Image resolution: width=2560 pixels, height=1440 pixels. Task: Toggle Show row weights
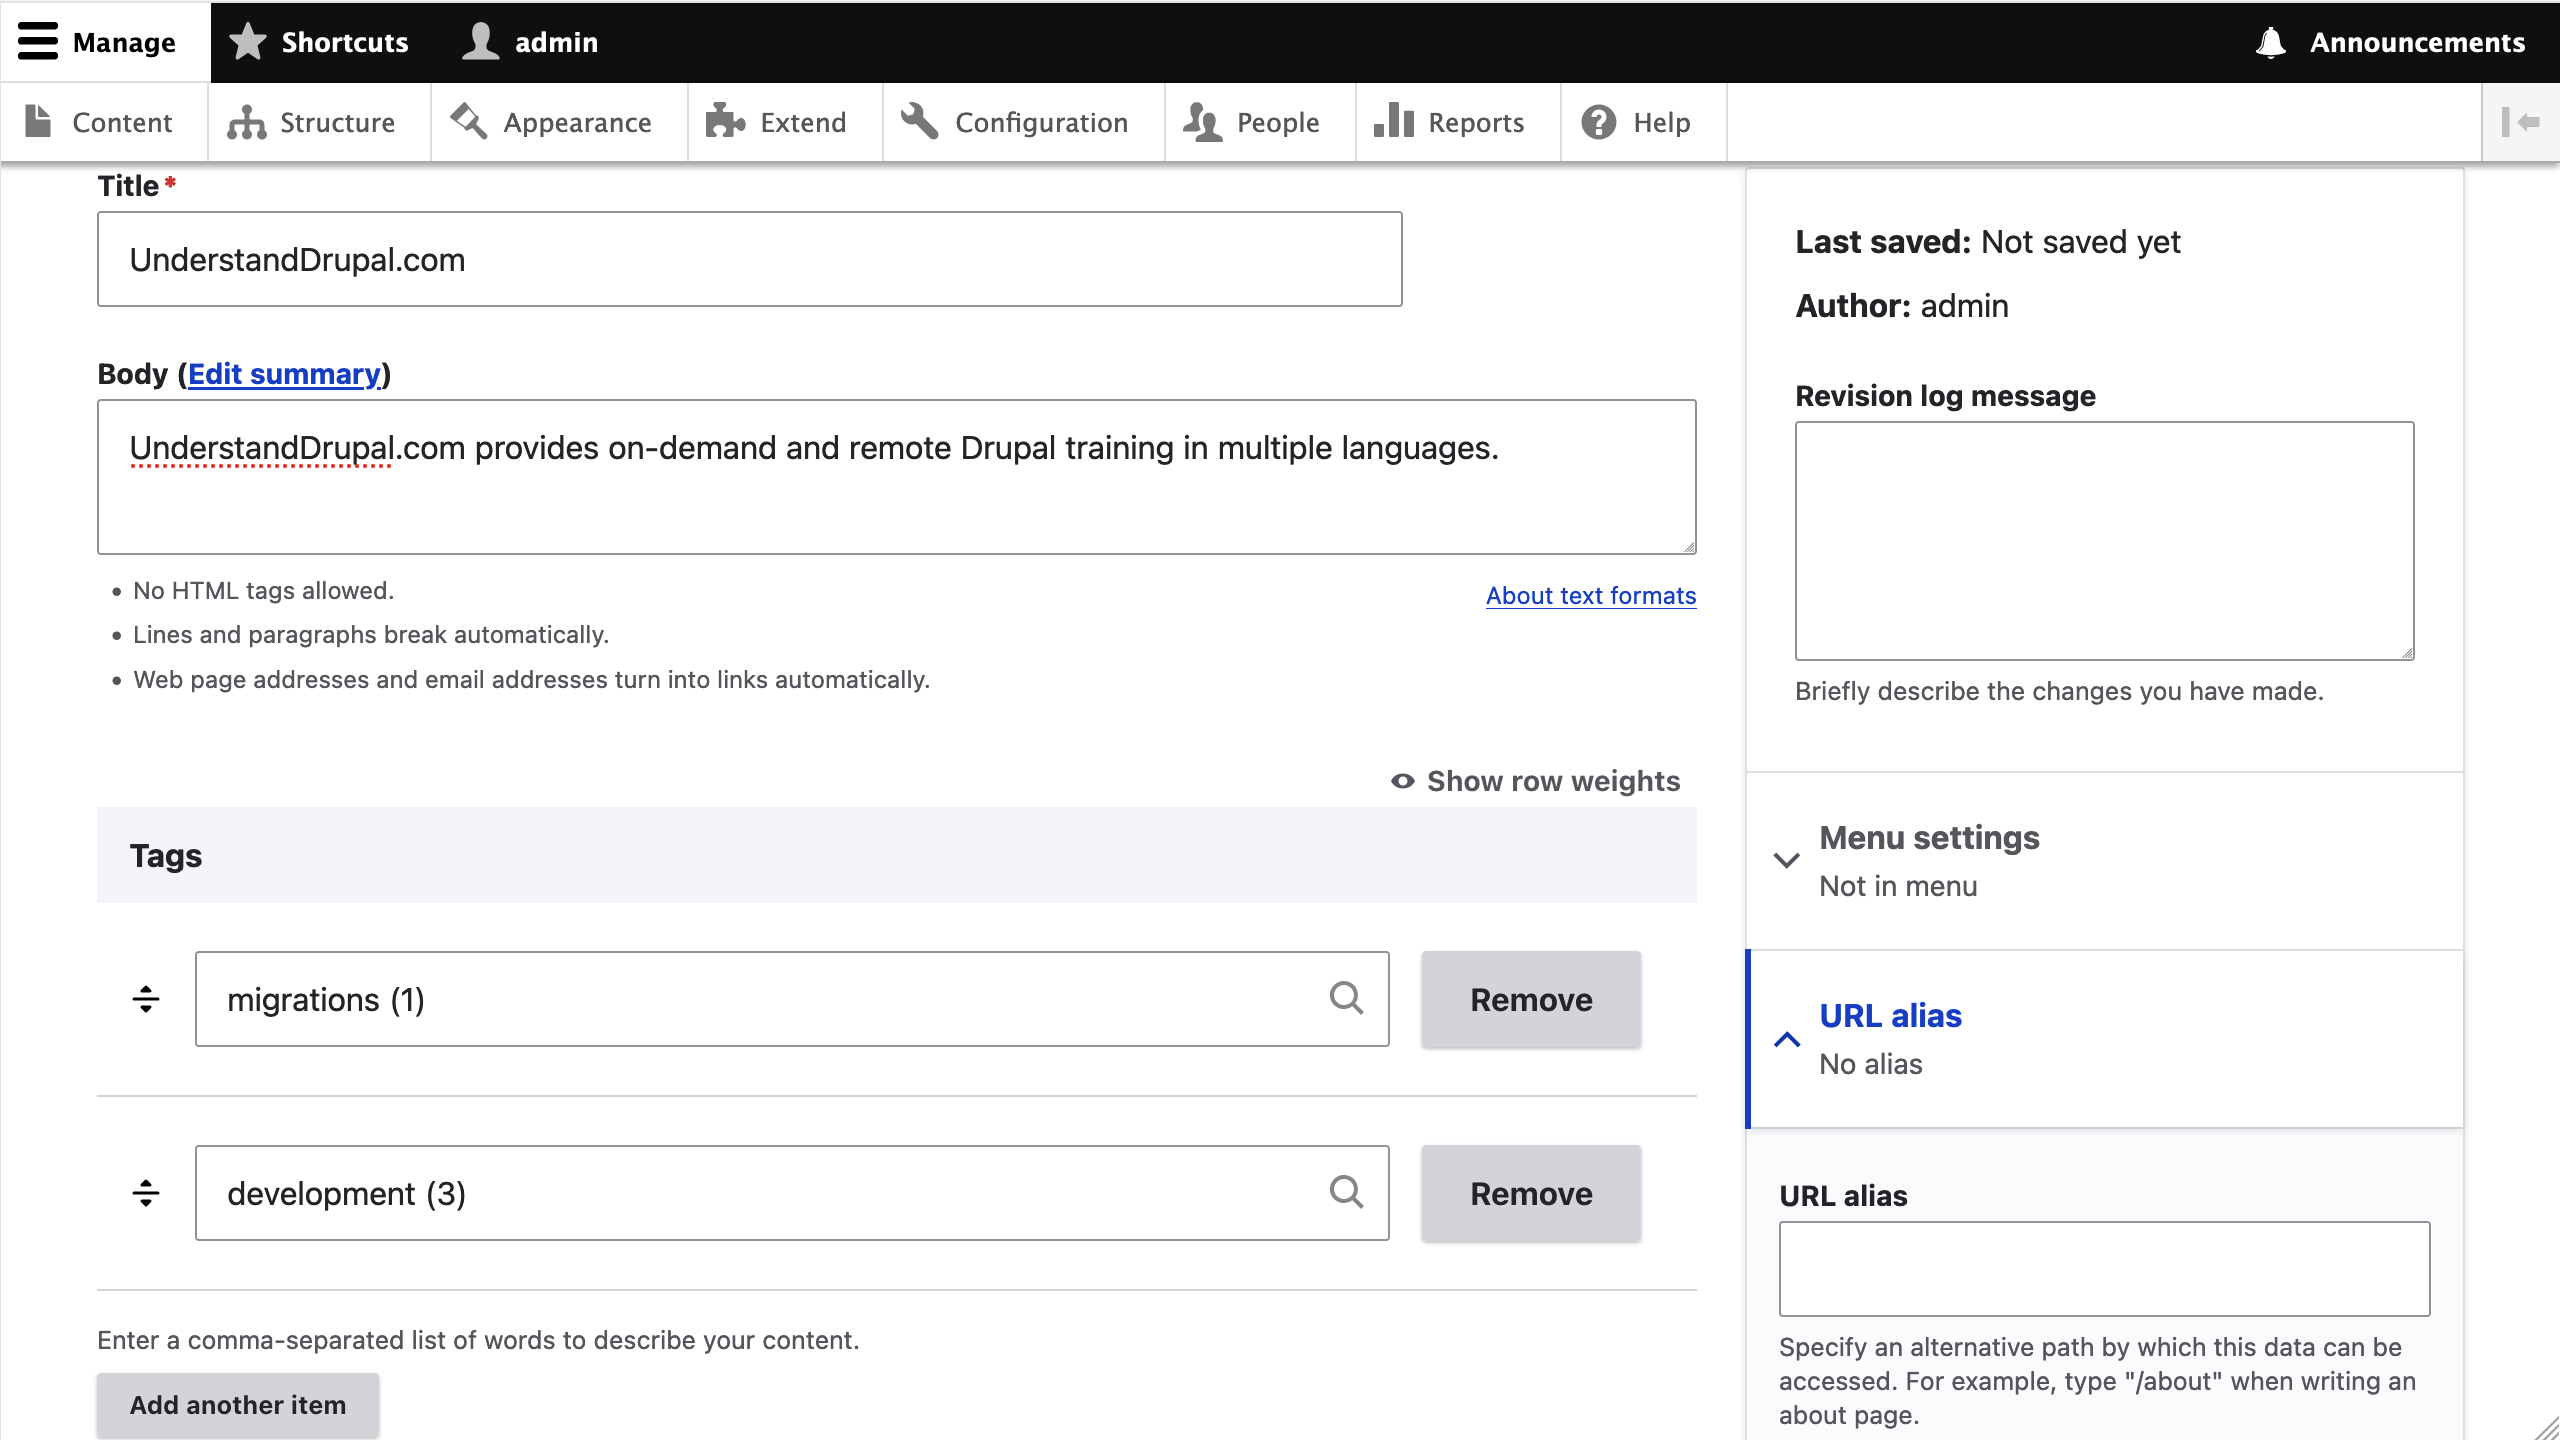[x=1536, y=781]
